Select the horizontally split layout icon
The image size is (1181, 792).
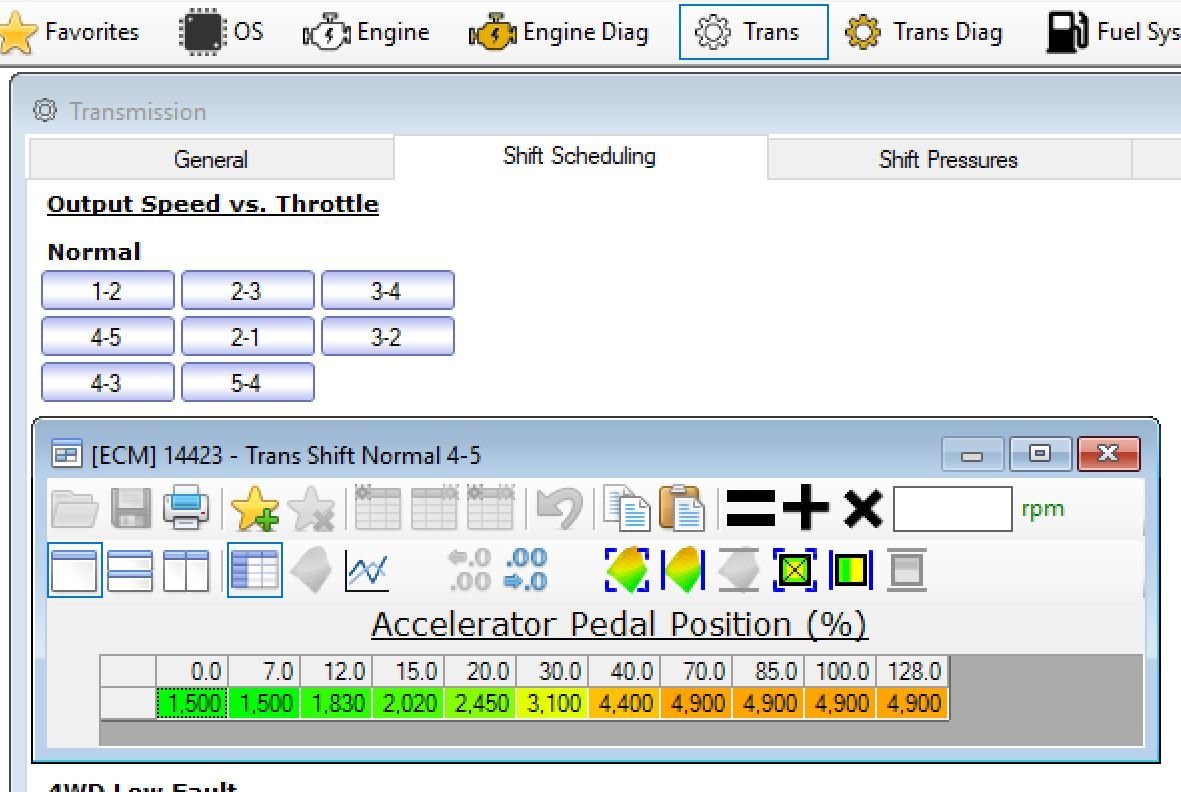tap(130, 570)
